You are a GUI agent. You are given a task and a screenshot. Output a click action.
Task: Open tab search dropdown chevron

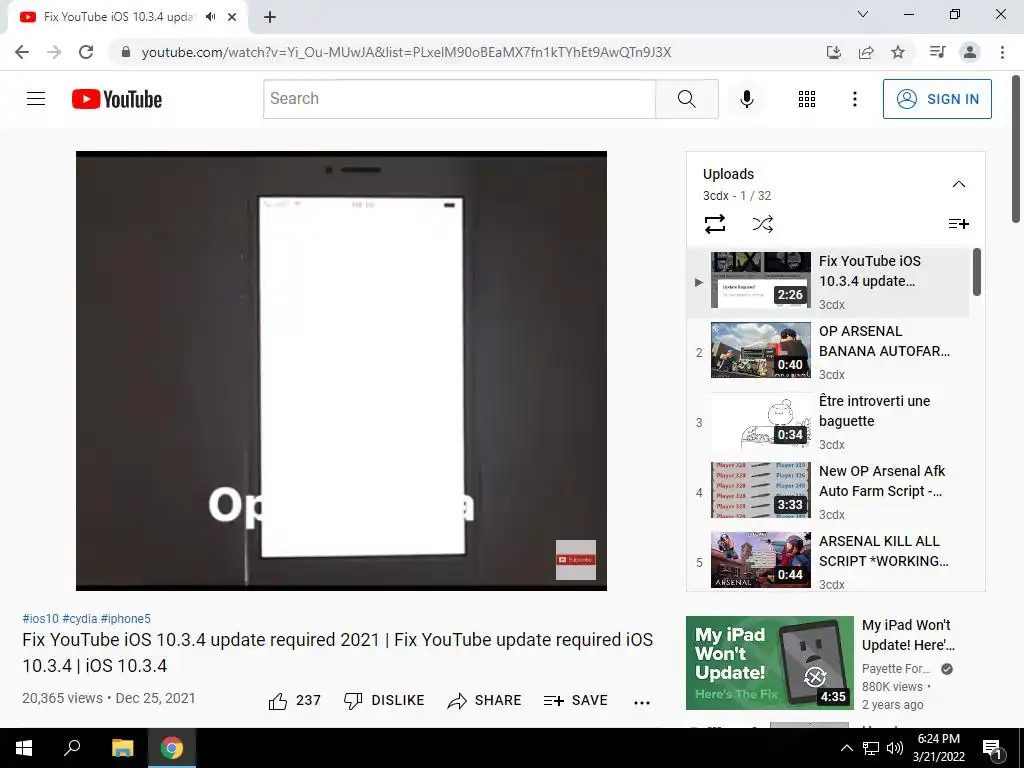(x=863, y=14)
